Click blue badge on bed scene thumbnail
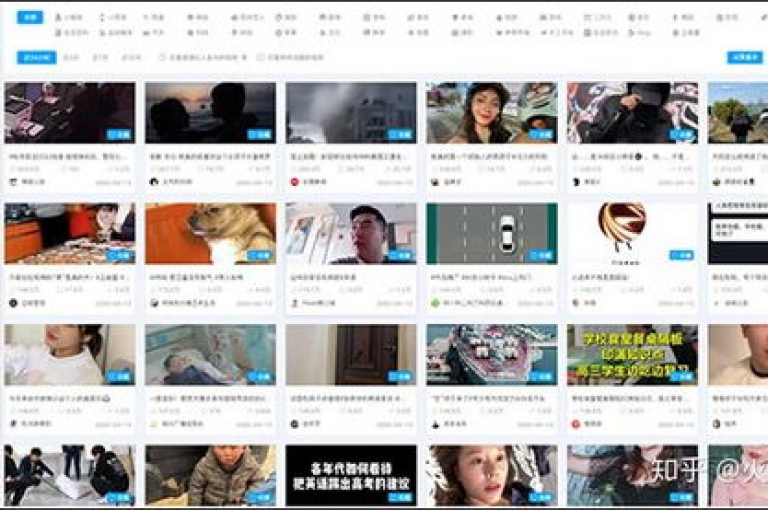The height and width of the screenshot is (510, 768). [x=260, y=376]
